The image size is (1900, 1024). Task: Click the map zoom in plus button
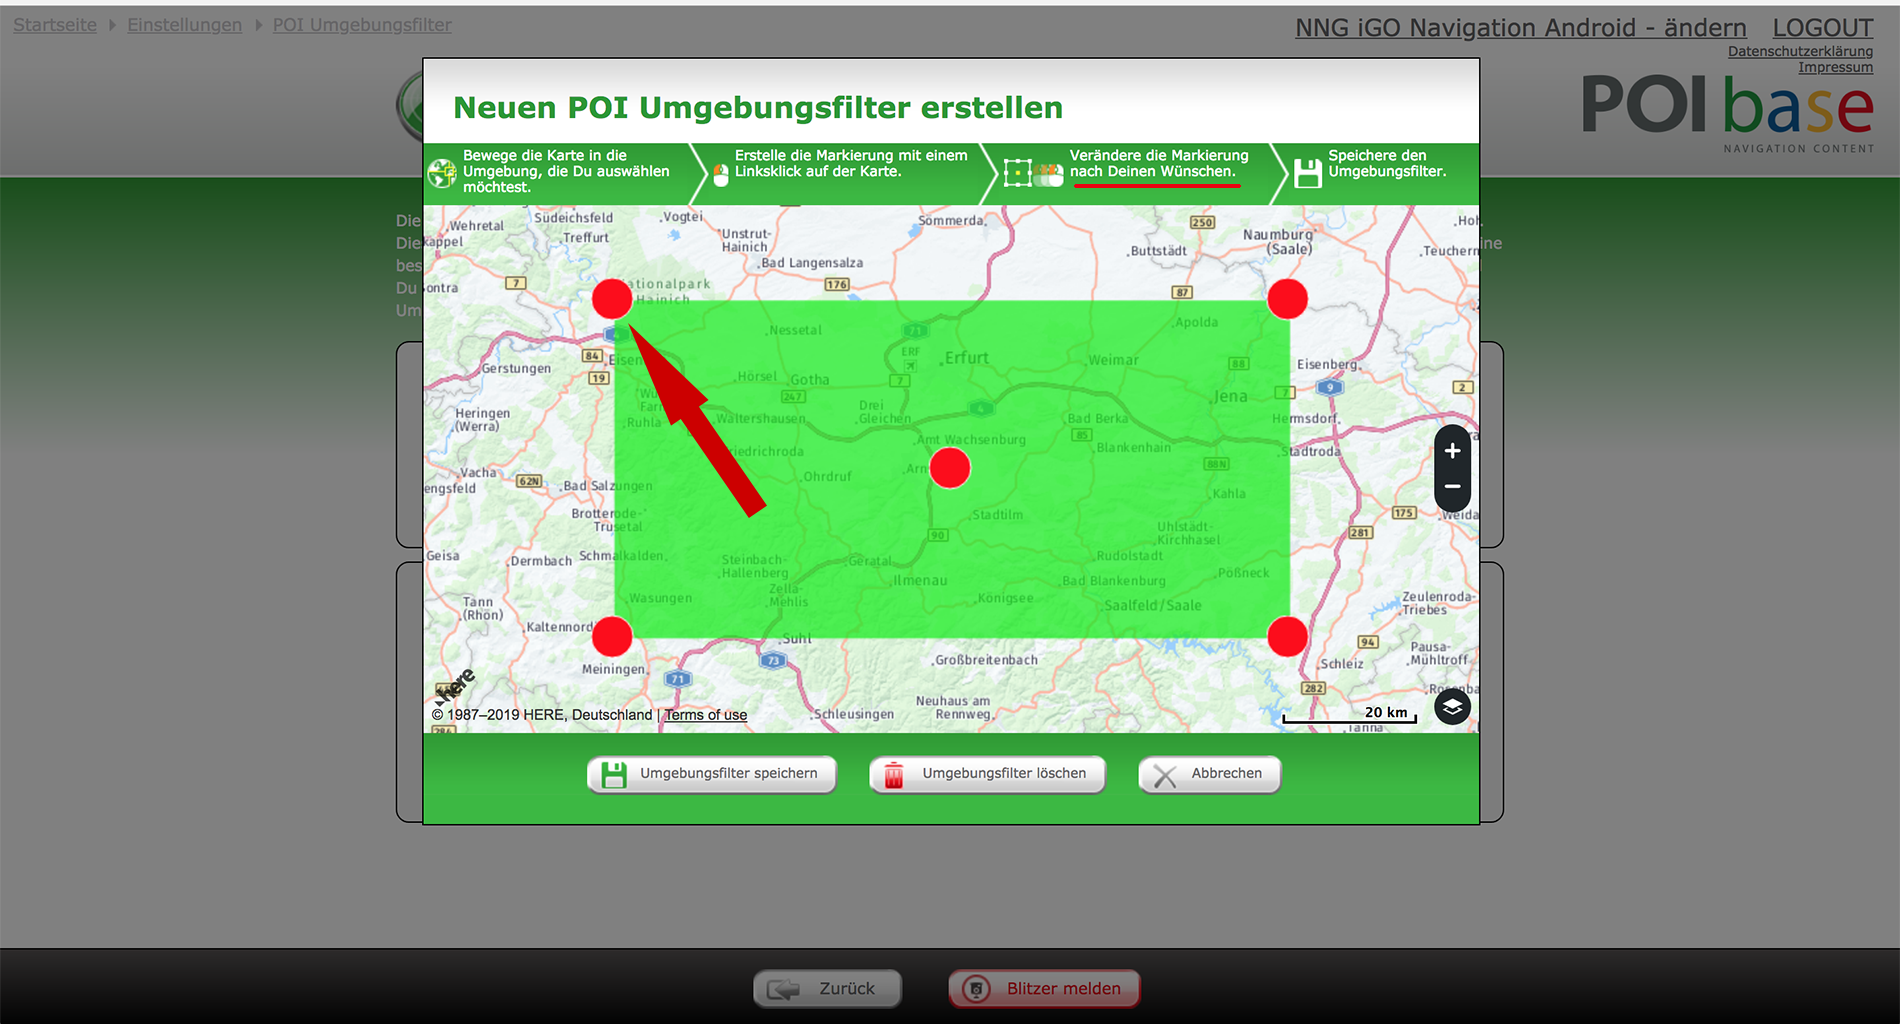coord(1452,451)
